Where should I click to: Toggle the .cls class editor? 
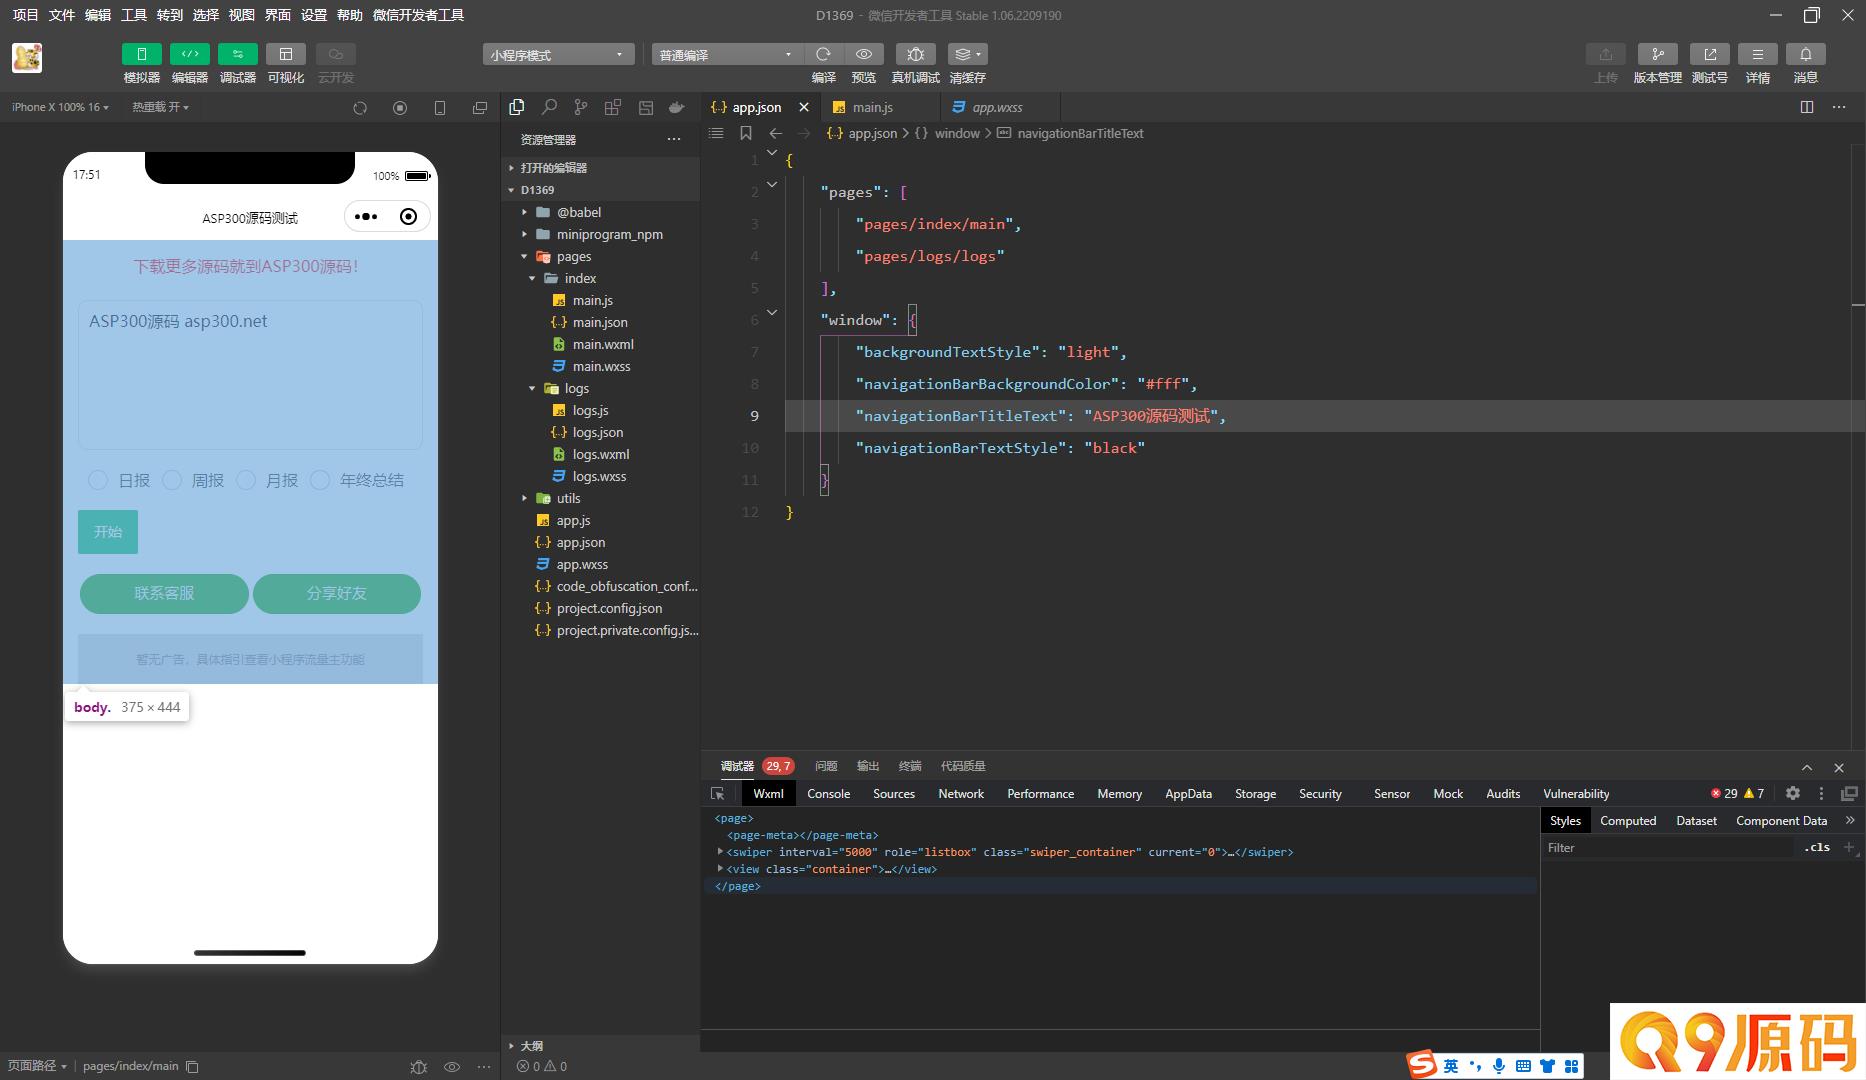(x=1817, y=847)
